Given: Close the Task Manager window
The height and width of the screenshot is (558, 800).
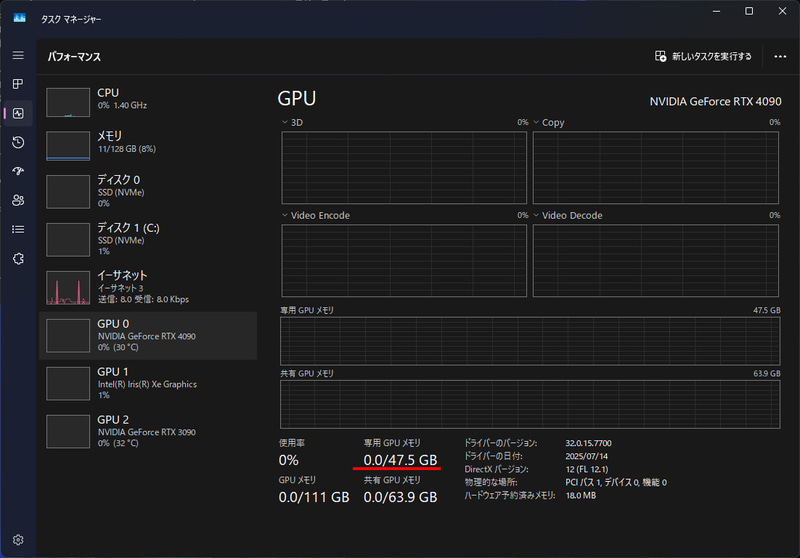Looking at the screenshot, I should point(782,11).
